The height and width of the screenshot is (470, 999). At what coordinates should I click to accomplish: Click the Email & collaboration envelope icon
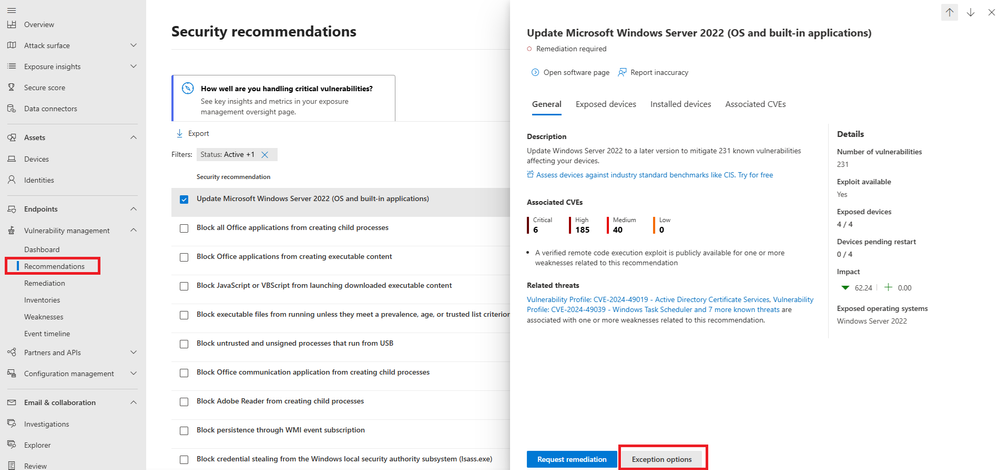click(11, 402)
